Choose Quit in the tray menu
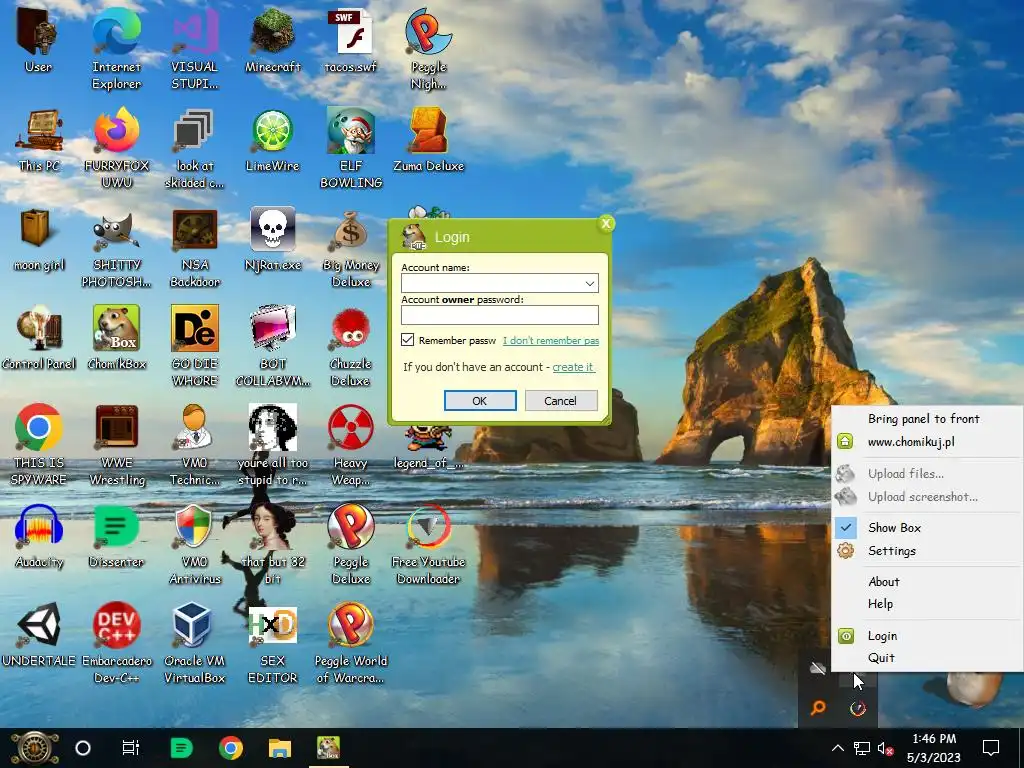 tap(880, 658)
